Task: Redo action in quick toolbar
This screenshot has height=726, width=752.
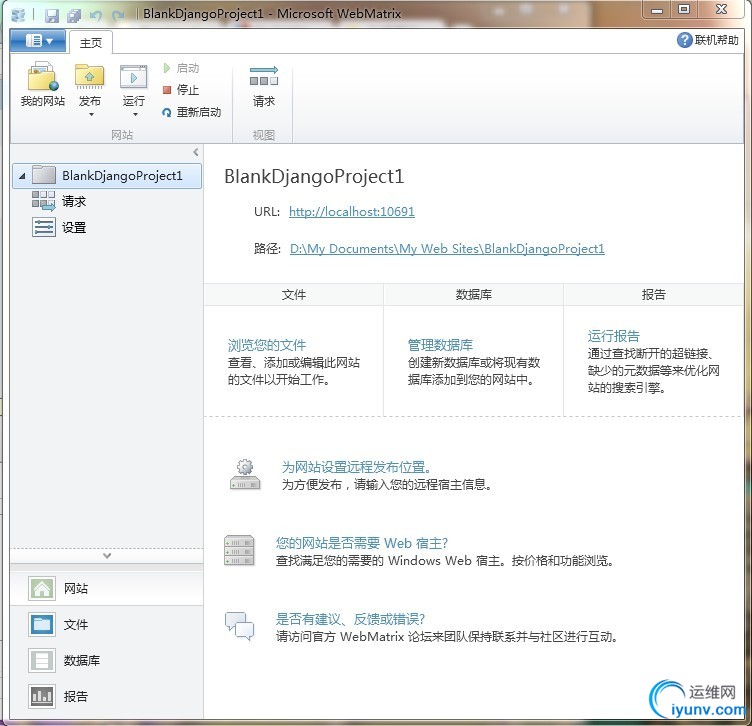Action: (118, 15)
